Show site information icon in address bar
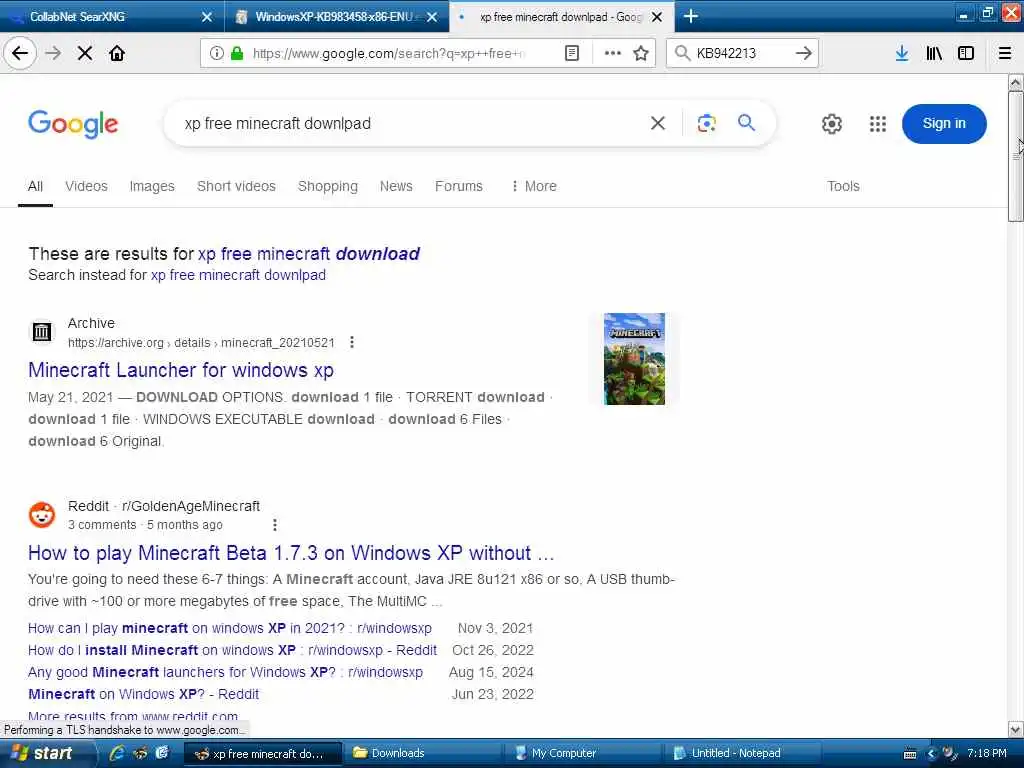Screen dimensions: 1024x768 point(217,53)
